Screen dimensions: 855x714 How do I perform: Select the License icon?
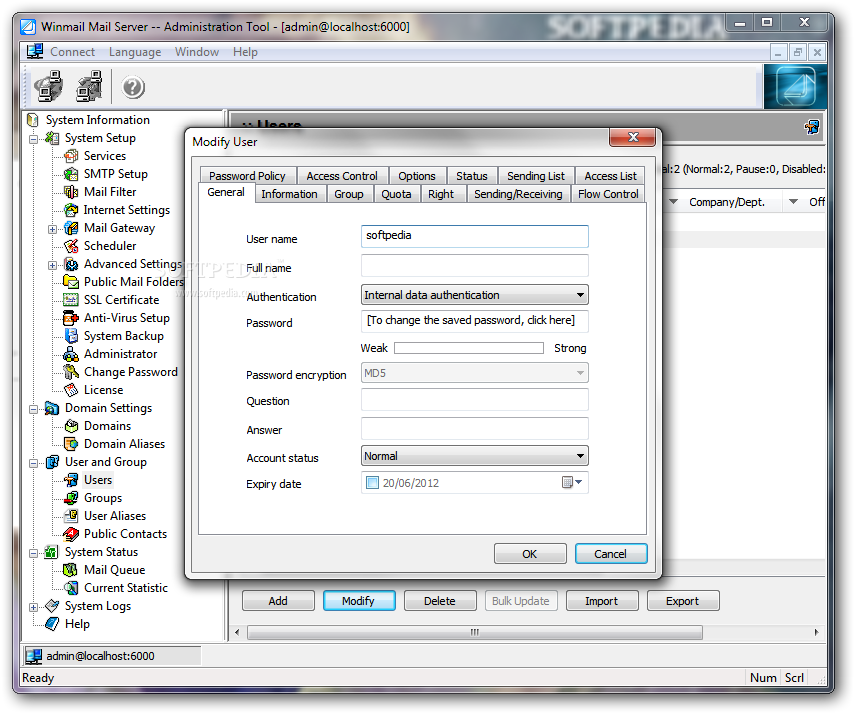tap(71, 391)
